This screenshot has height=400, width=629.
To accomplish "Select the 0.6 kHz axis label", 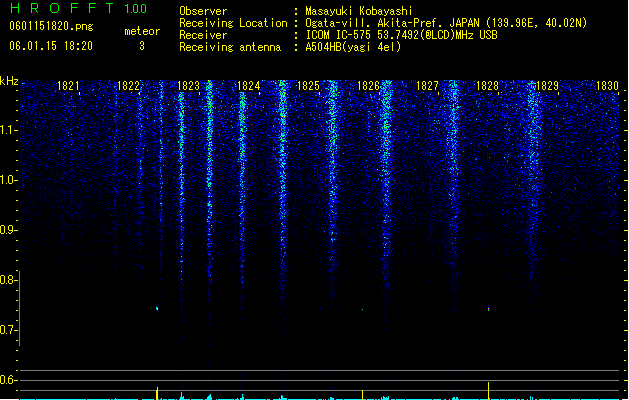I will pos(8,380).
